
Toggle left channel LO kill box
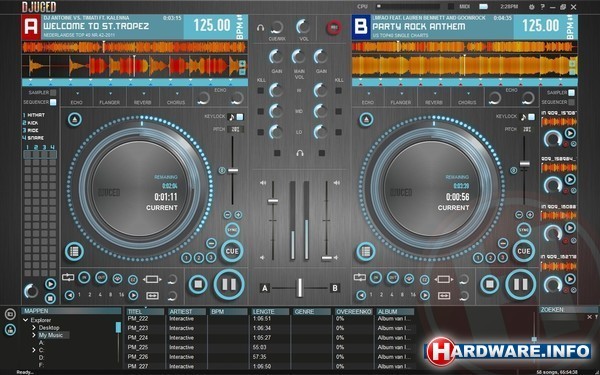(261, 132)
